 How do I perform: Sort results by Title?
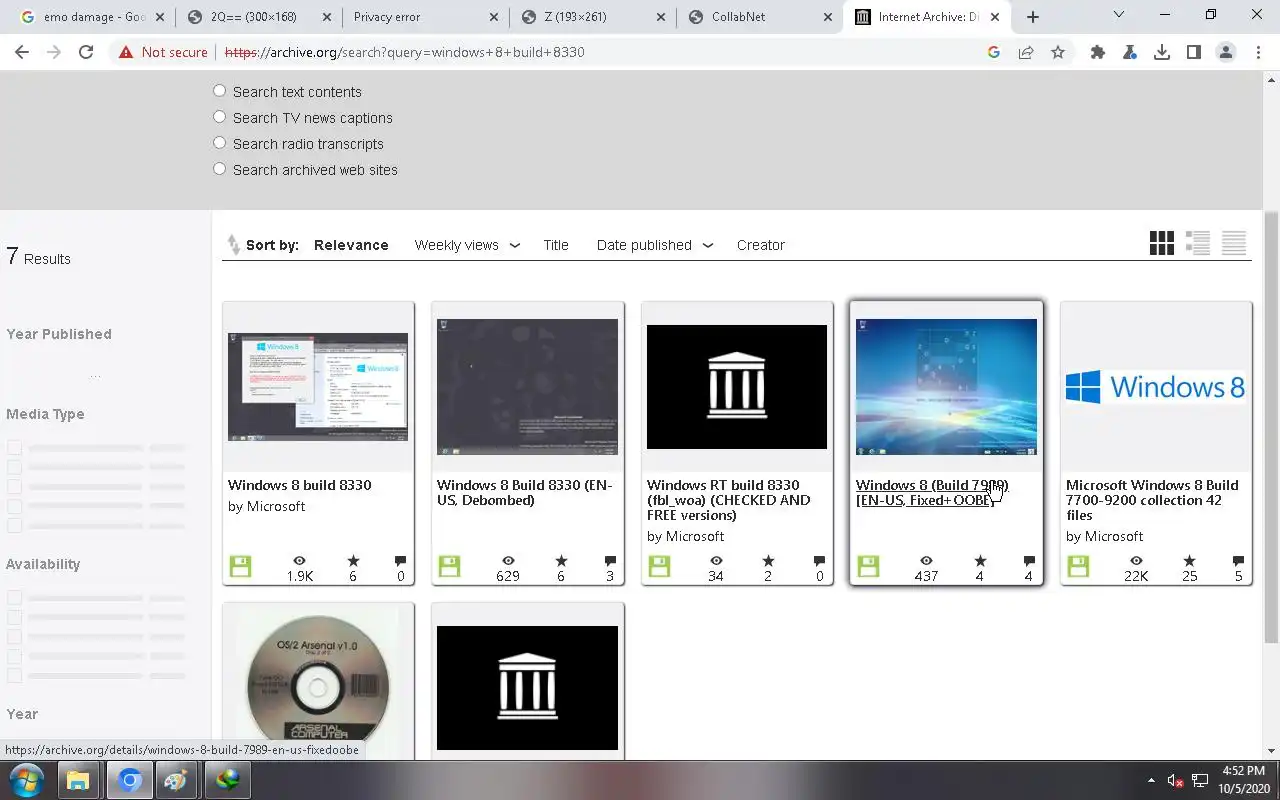(556, 245)
